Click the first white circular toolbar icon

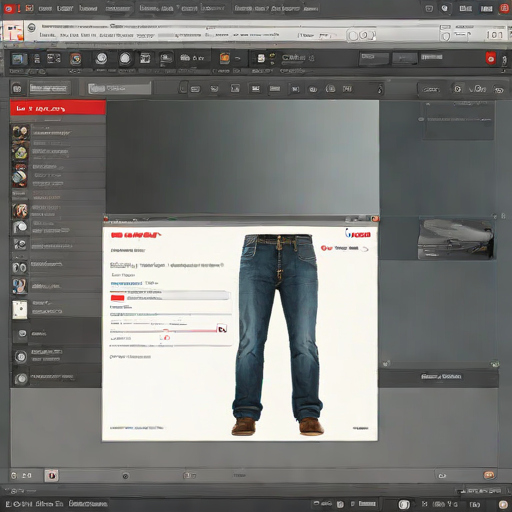click(x=101, y=59)
